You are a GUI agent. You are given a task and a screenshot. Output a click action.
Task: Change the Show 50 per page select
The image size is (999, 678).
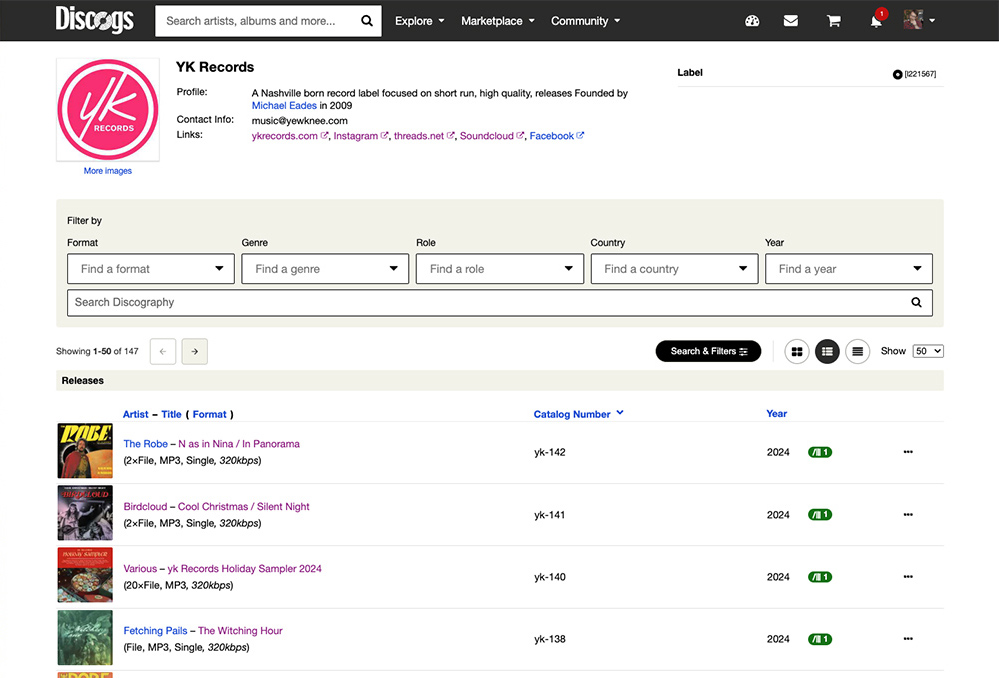click(928, 351)
